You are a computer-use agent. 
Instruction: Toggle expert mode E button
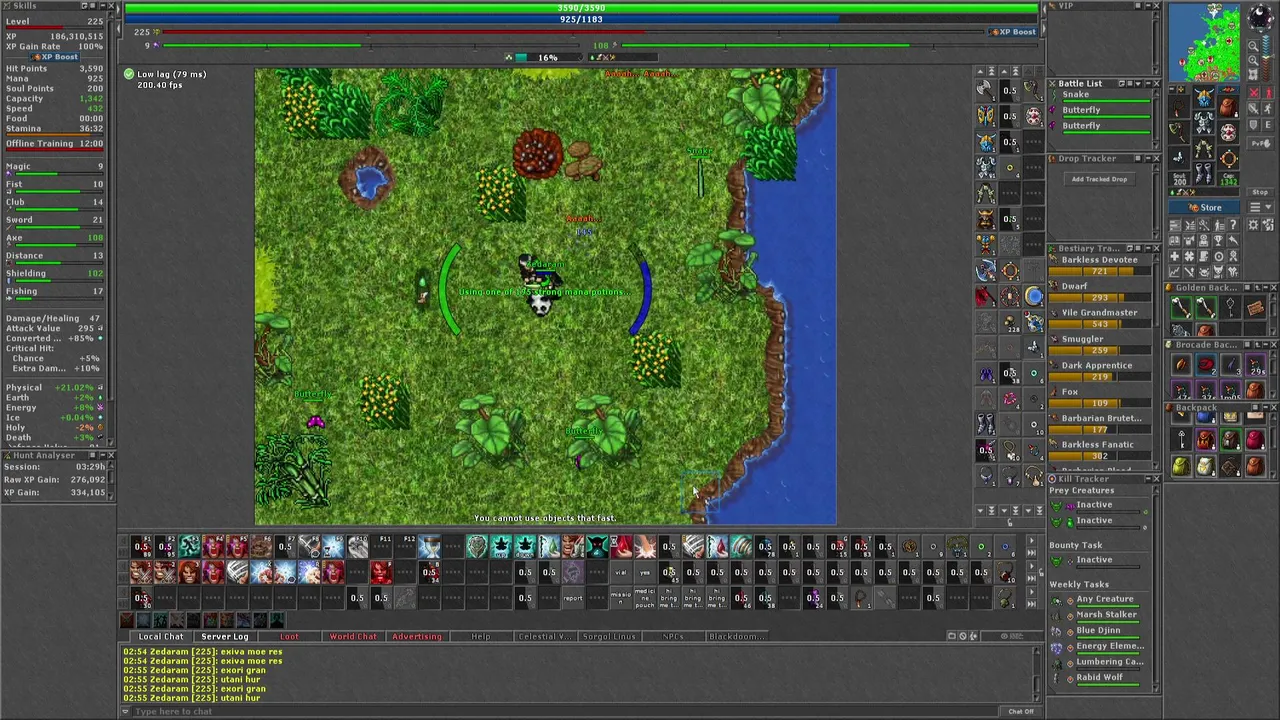pyautogui.click(x=1268, y=125)
